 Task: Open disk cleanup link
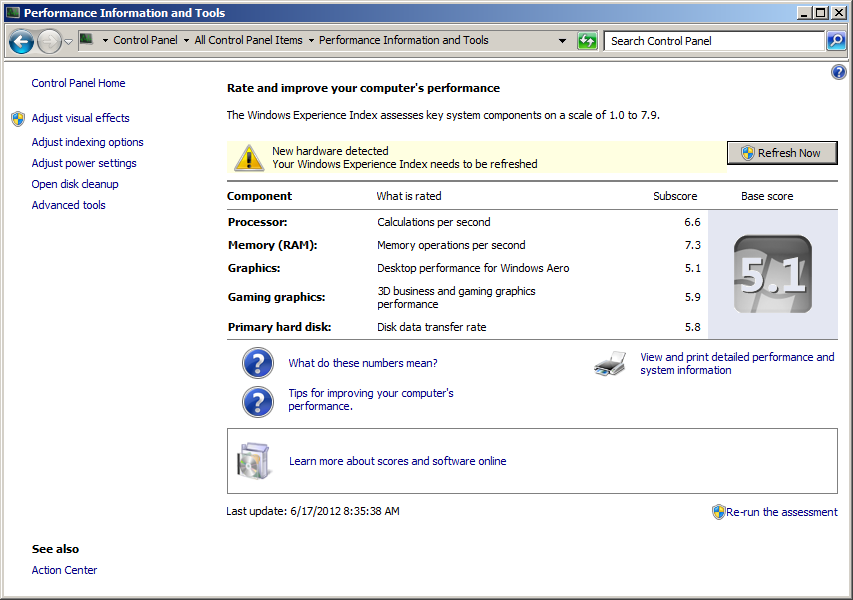75,184
